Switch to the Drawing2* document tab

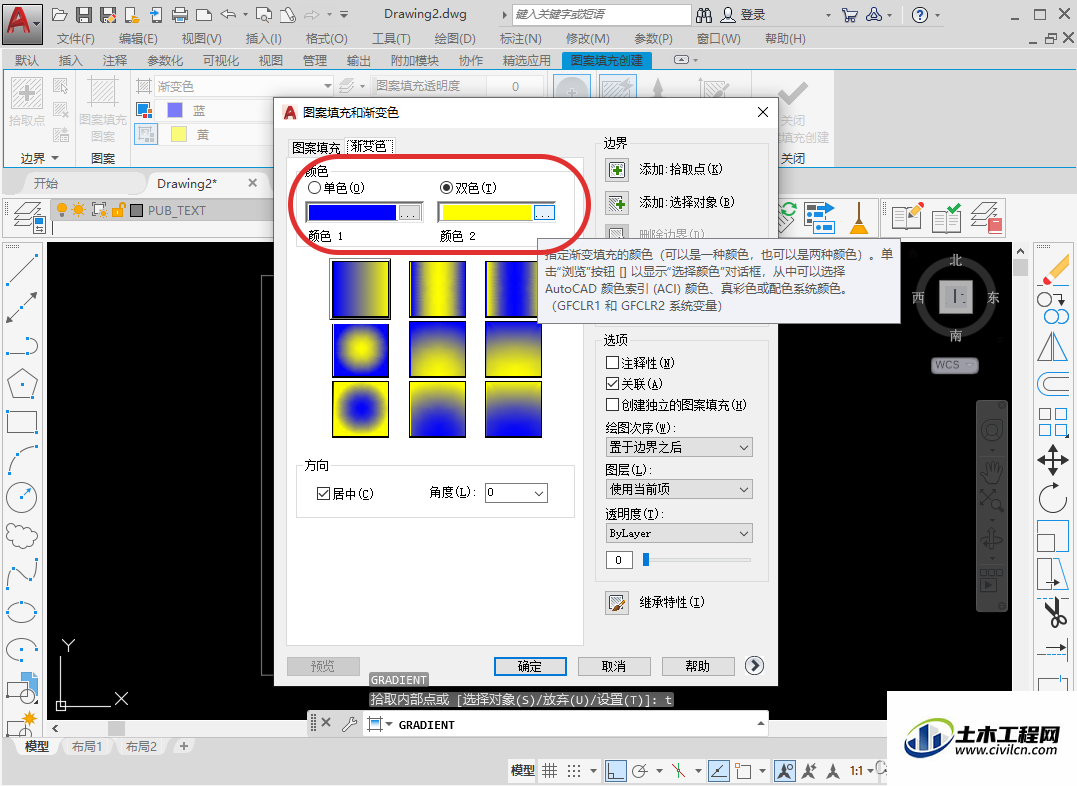pos(187,183)
